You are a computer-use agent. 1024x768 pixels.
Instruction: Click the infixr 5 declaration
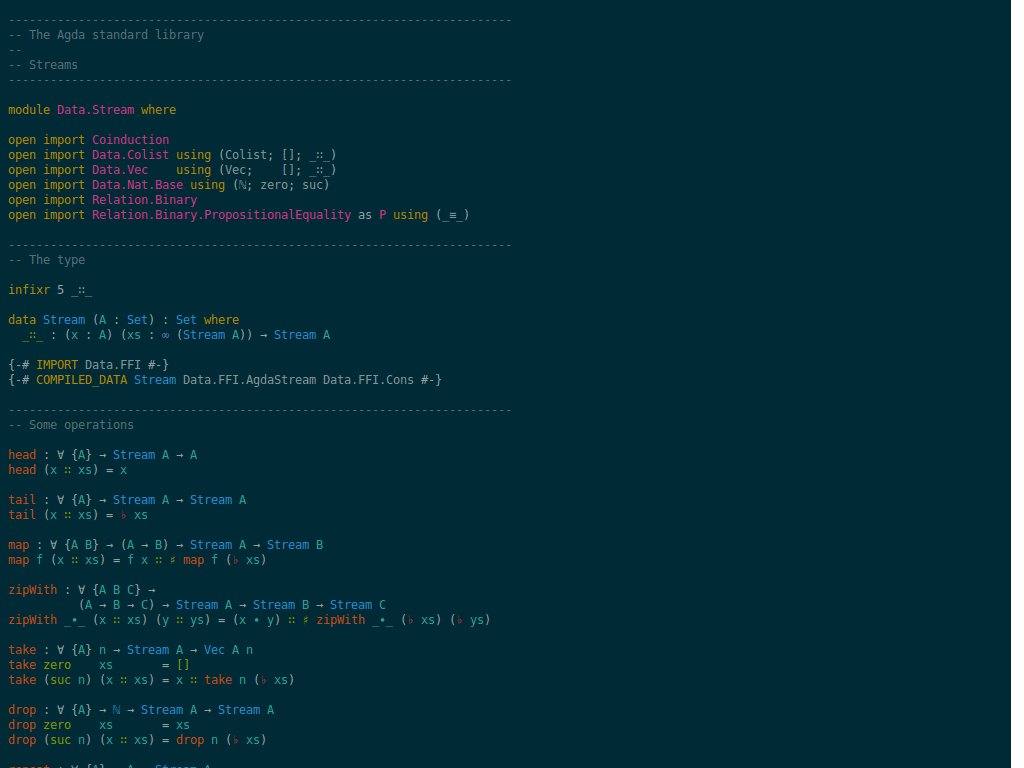coord(45,289)
